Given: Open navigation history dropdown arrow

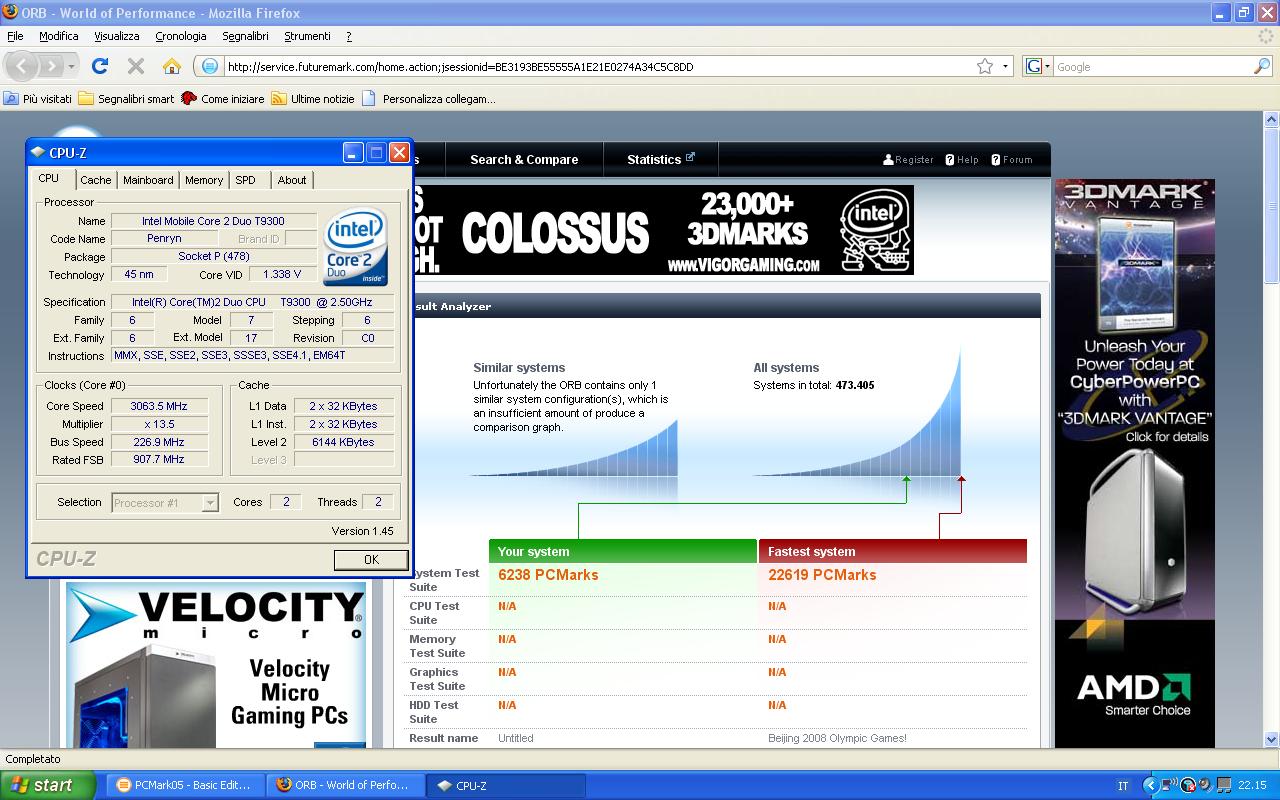Looking at the screenshot, I should [x=71, y=67].
